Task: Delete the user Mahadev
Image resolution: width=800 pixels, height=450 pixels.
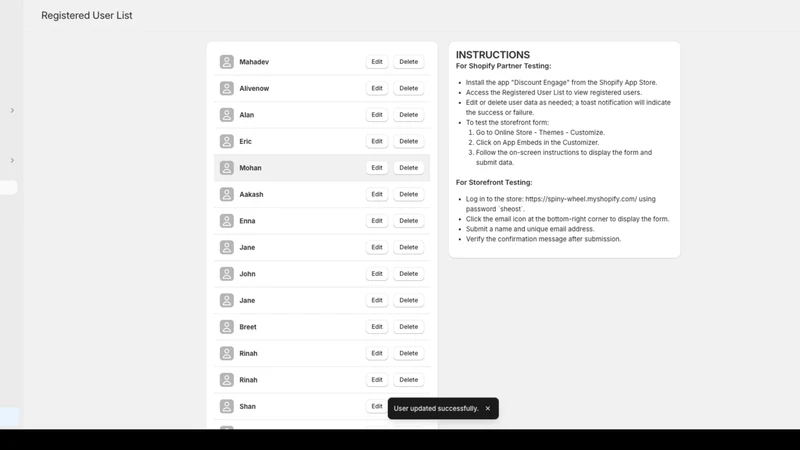Action: (x=409, y=62)
